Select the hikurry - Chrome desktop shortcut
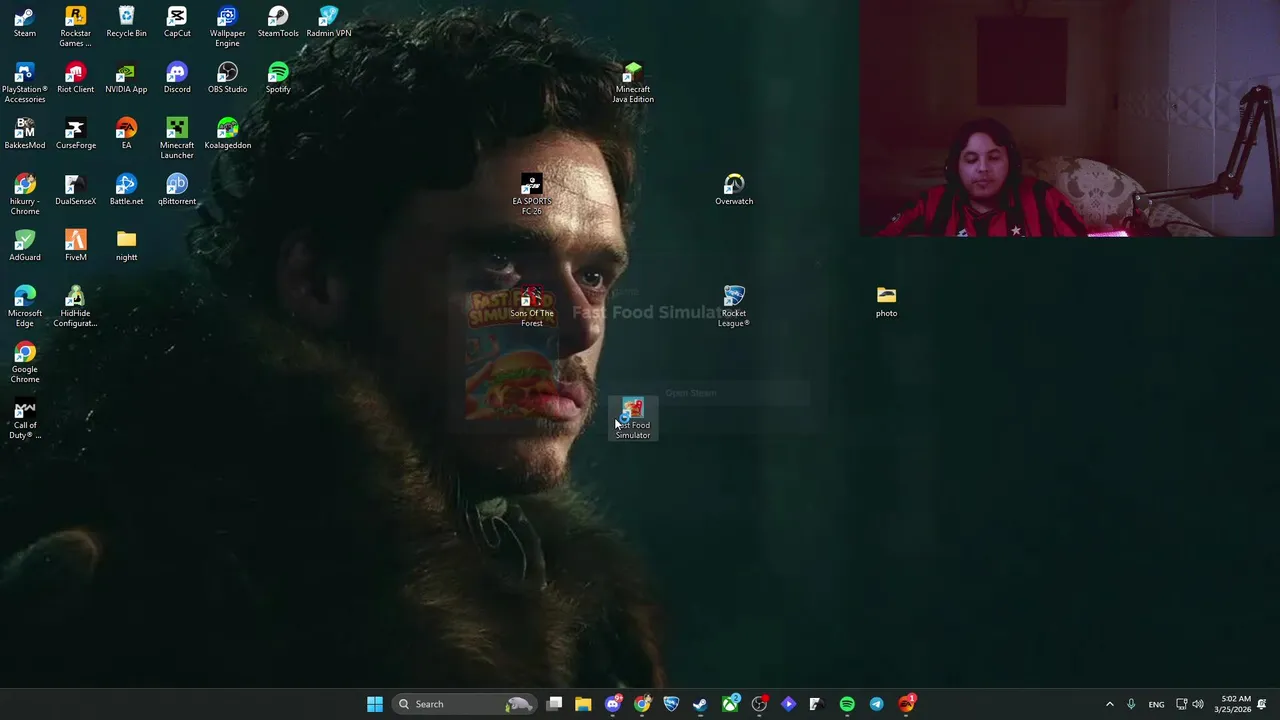1280x720 pixels. 25,195
